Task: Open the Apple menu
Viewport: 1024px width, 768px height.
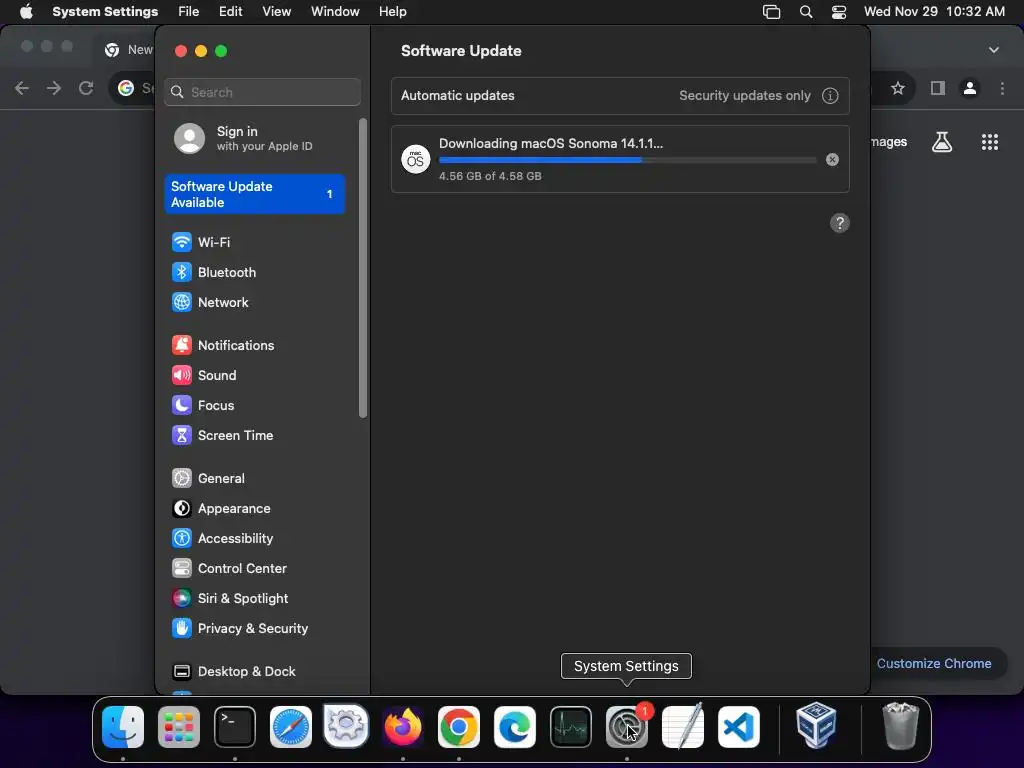Action: (x=25, y=12)
